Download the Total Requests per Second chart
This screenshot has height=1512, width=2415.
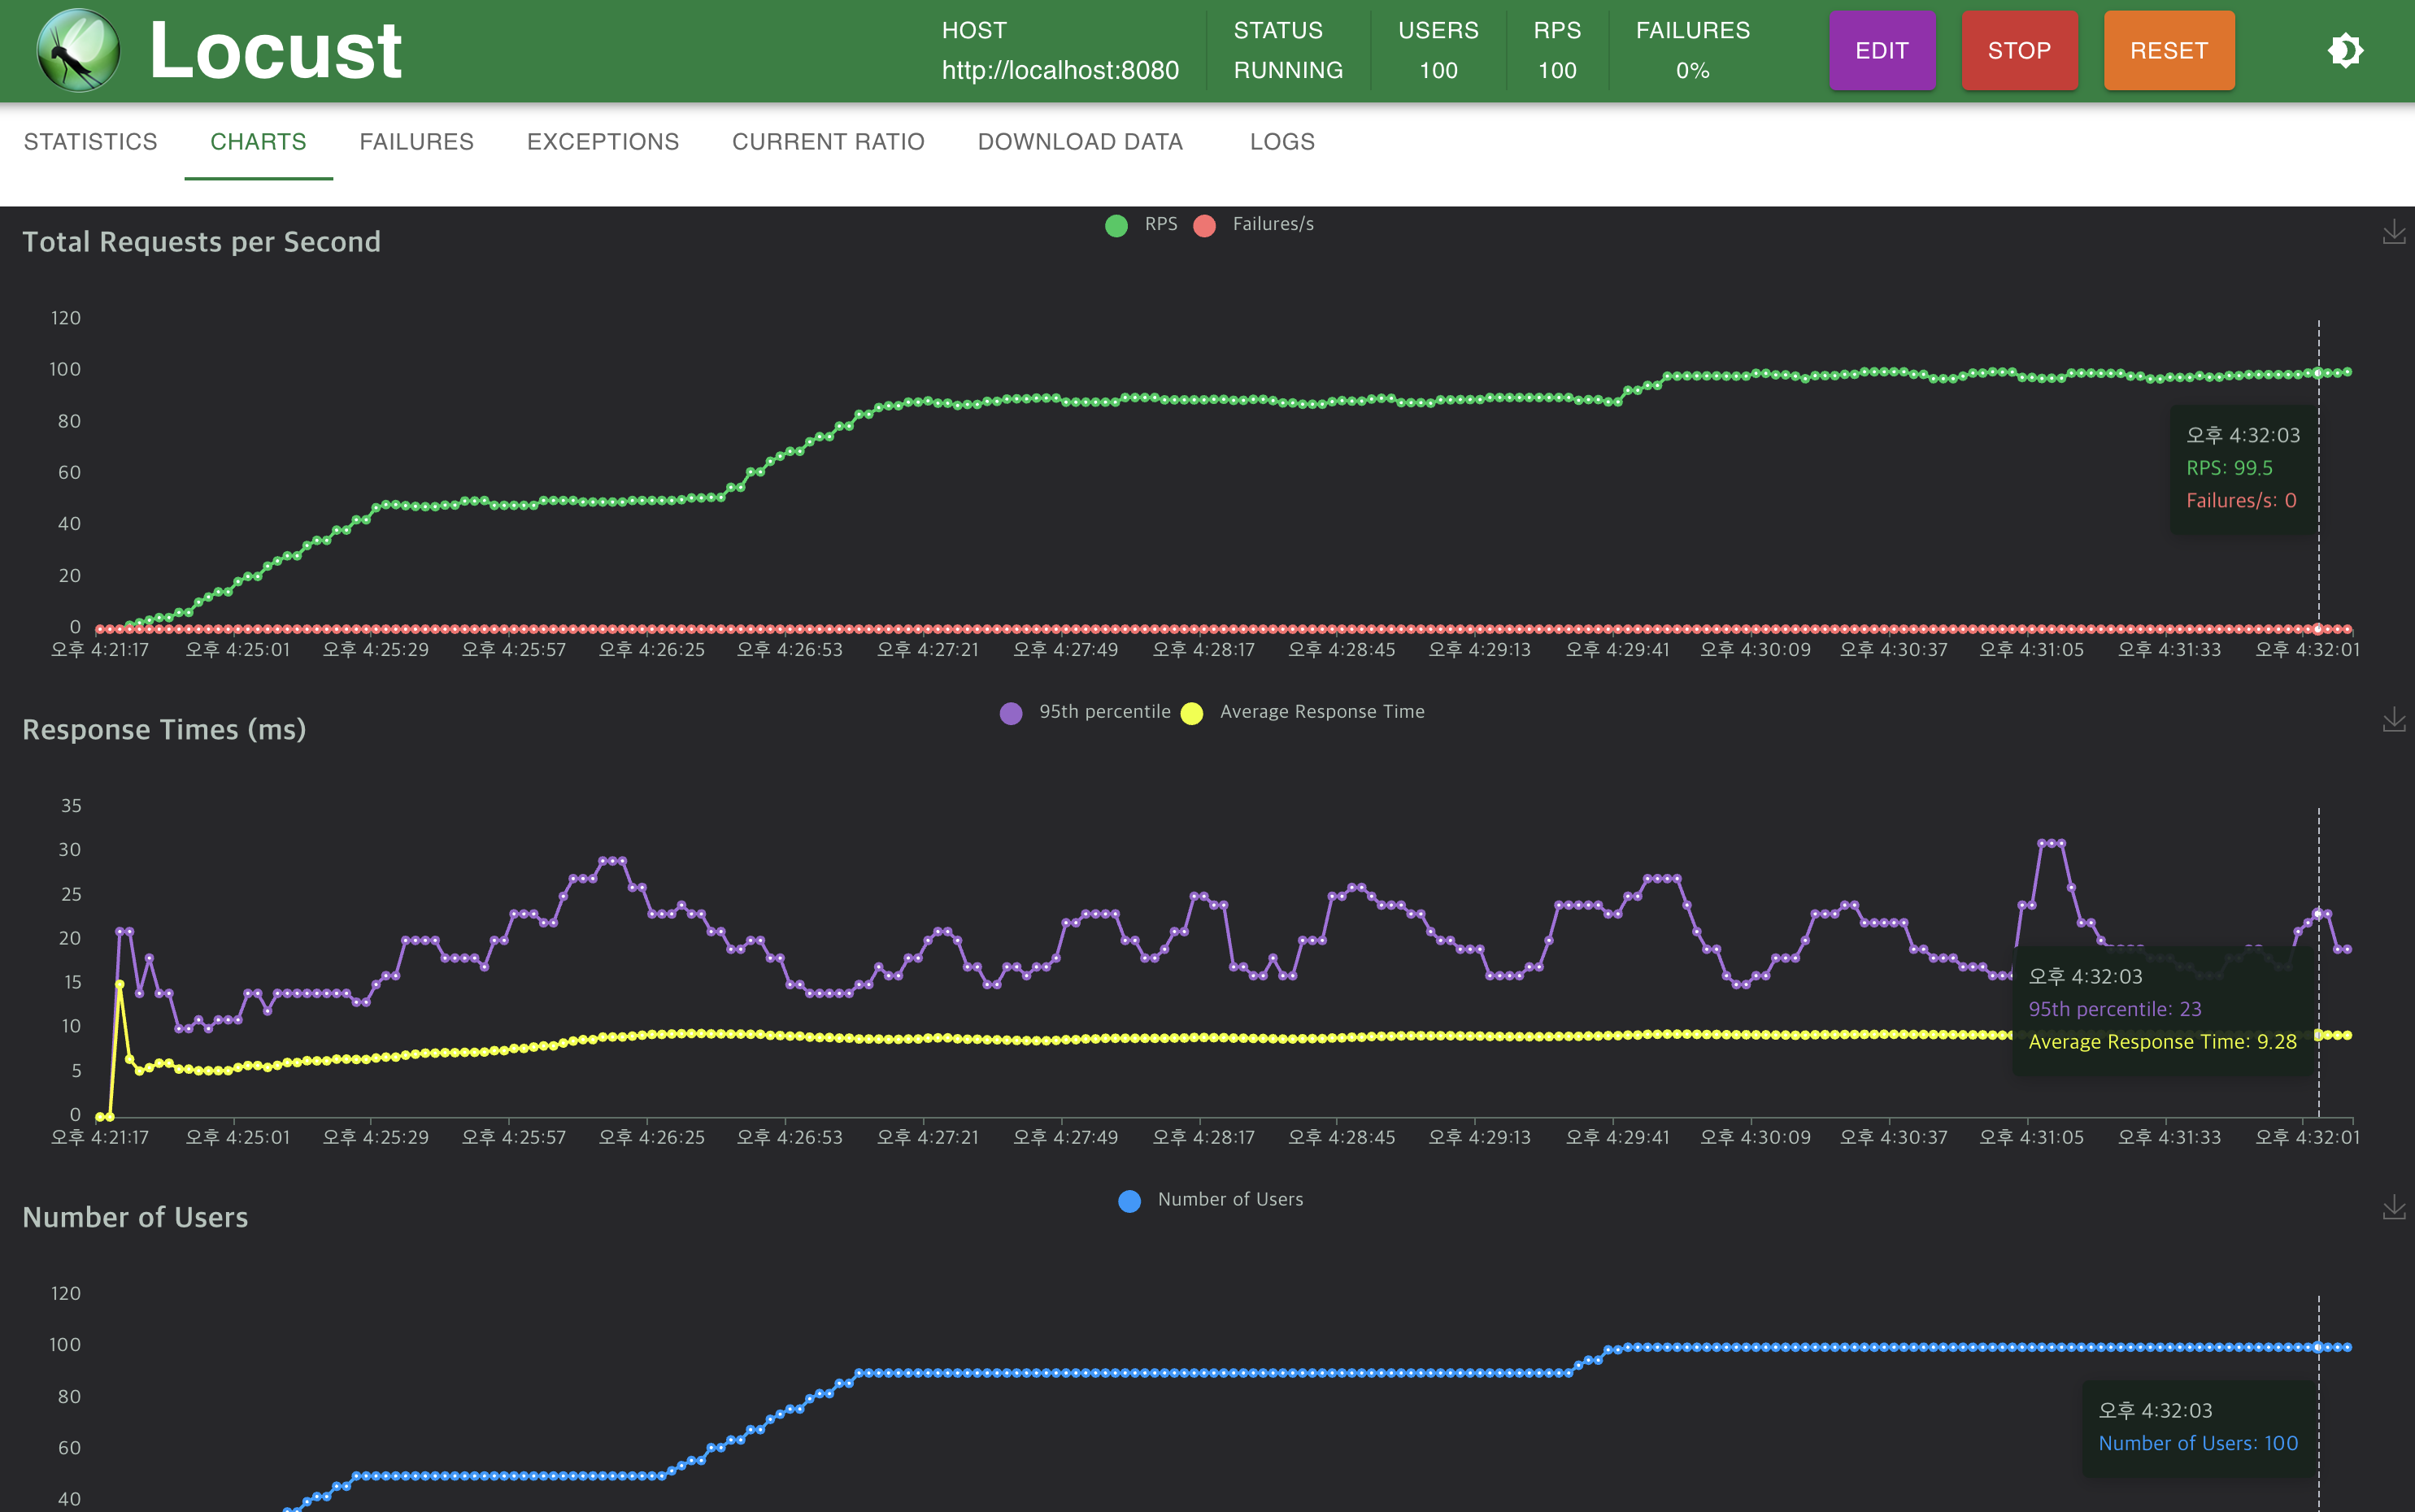2394,232
